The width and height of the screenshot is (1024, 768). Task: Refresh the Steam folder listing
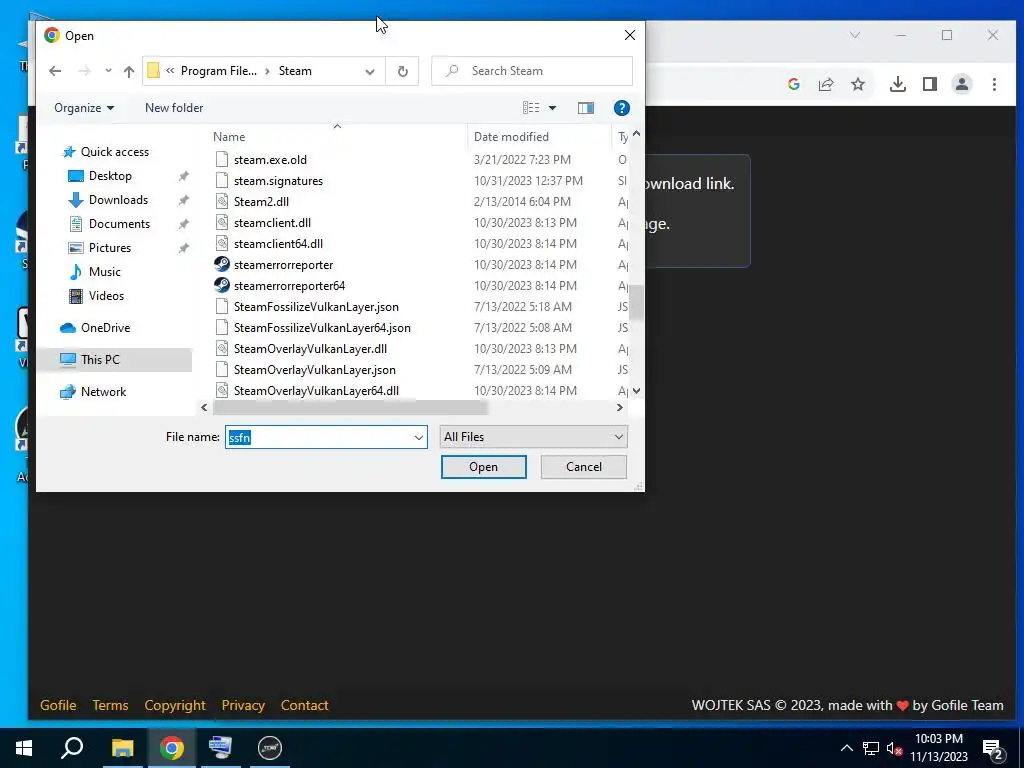pos(402,71)
